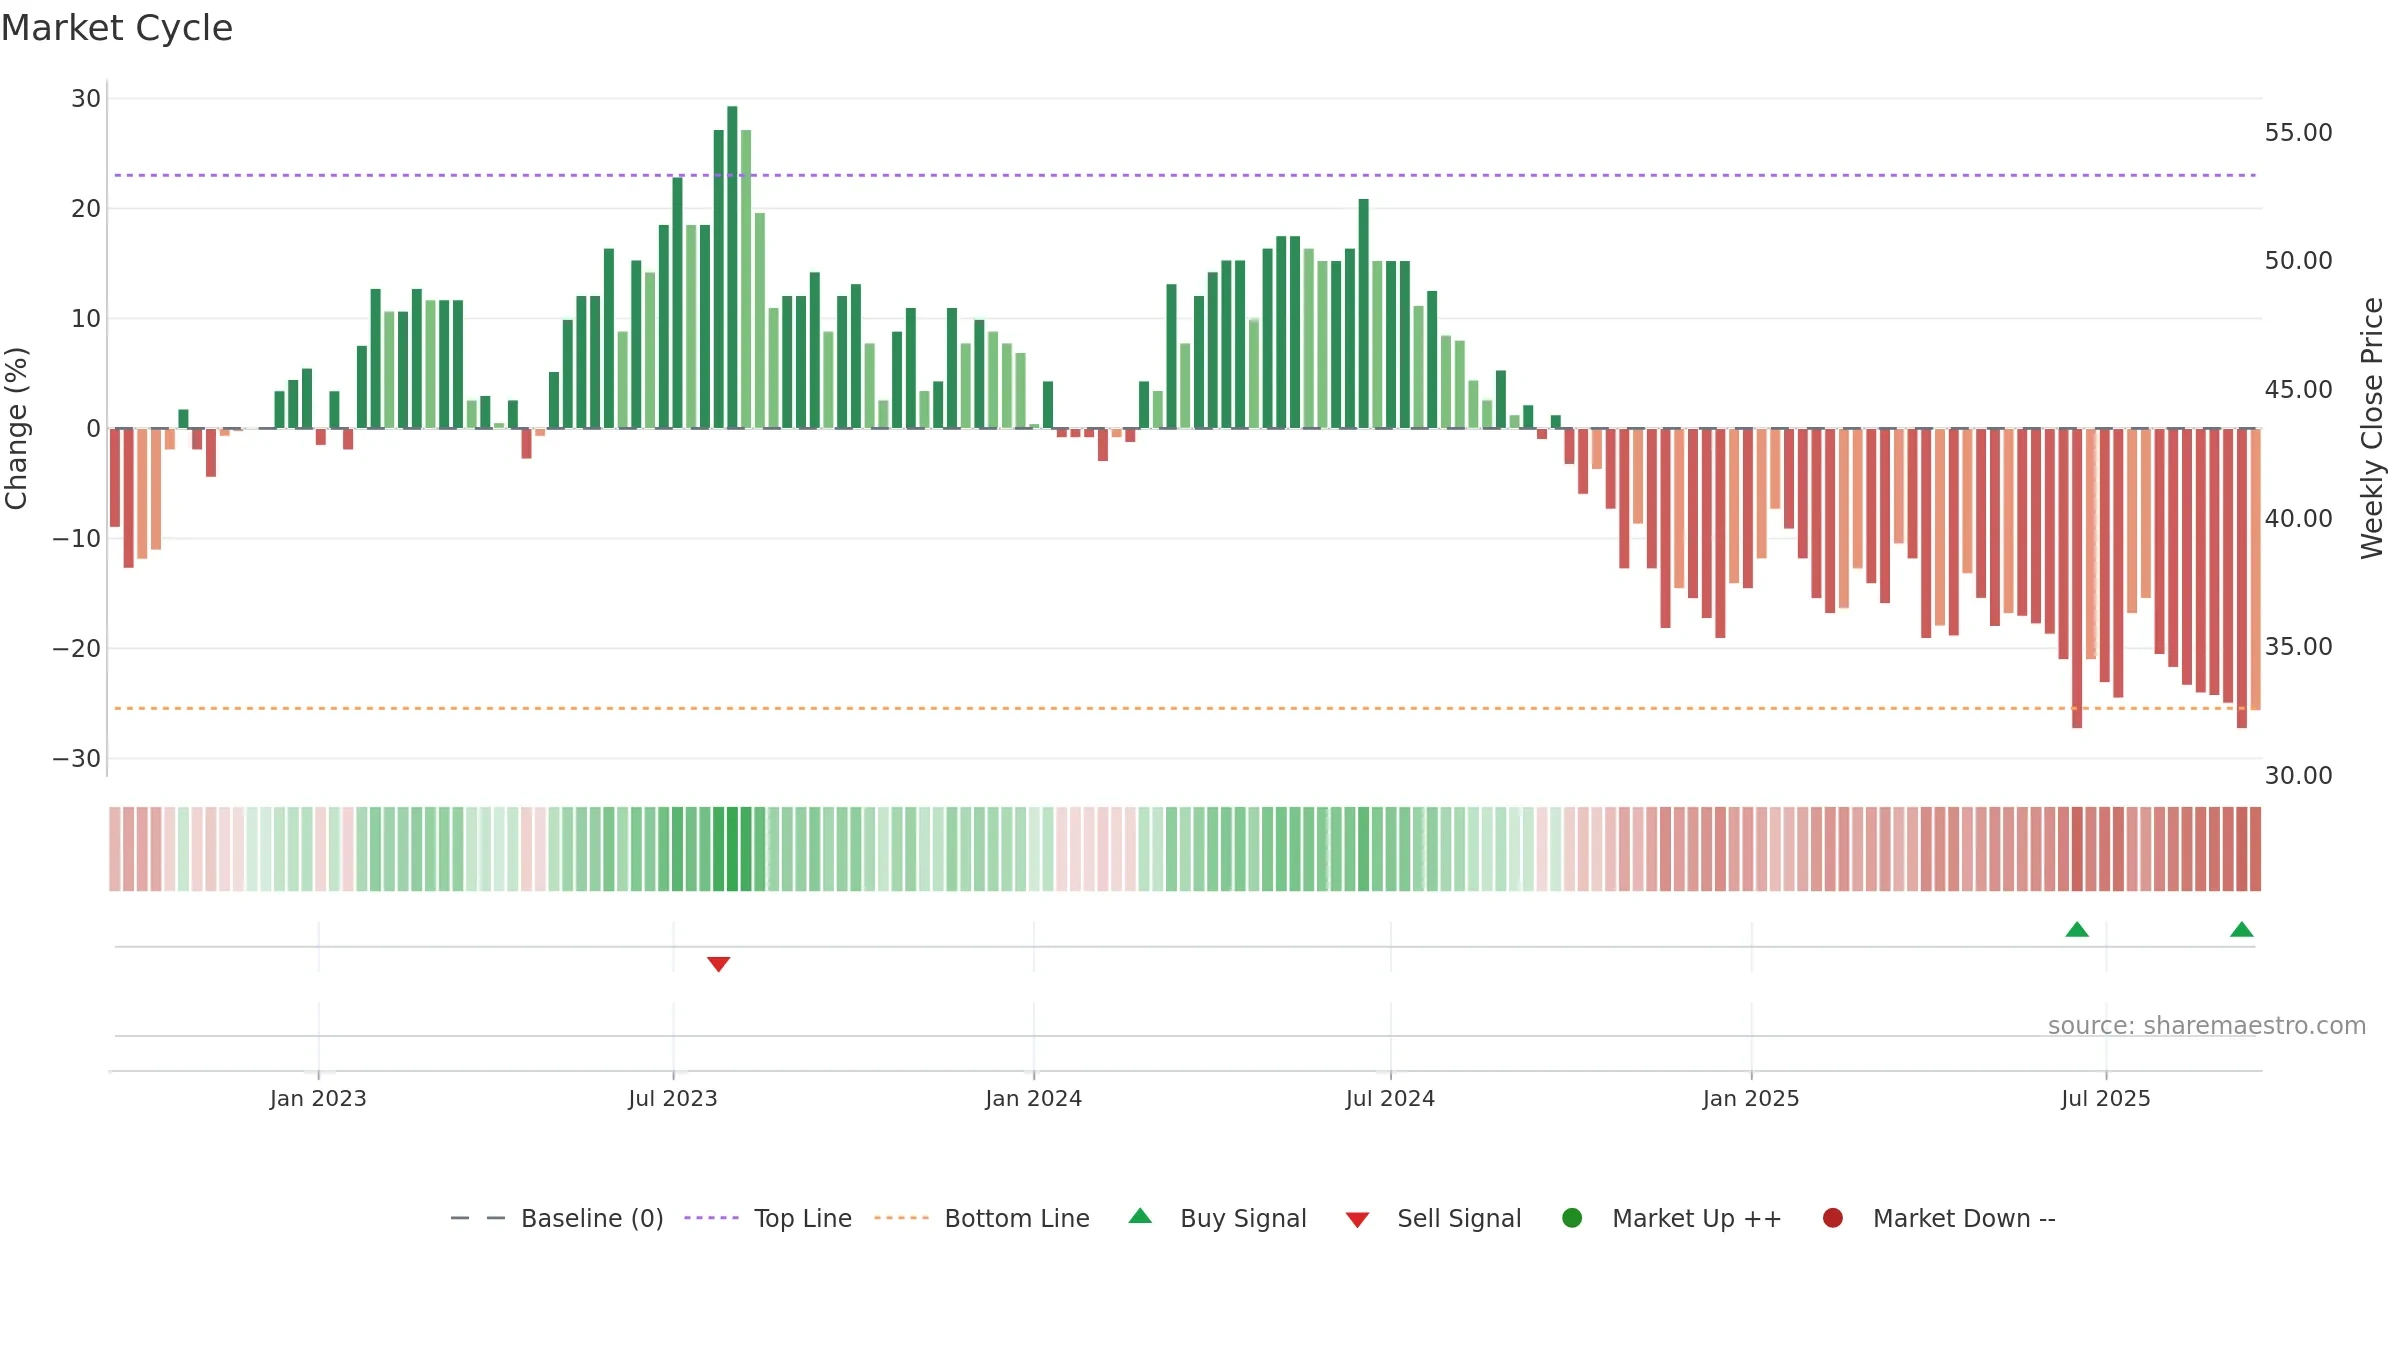Click the −30 left-axis tick label
Viewport: 2400px width, 1350px height.
tap(77, 759)
